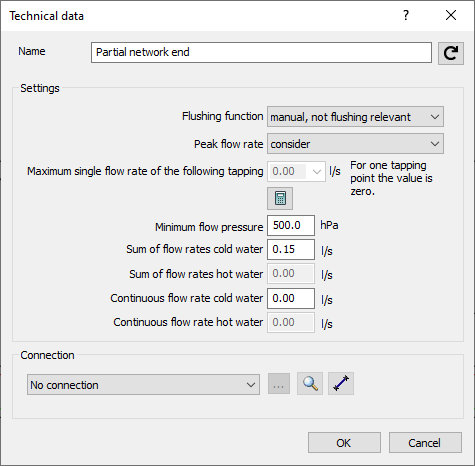The width and height of the screenshot is (475, 466).
Task: Open the Flushing function dropdown
Action: click(x=355, y=117)
